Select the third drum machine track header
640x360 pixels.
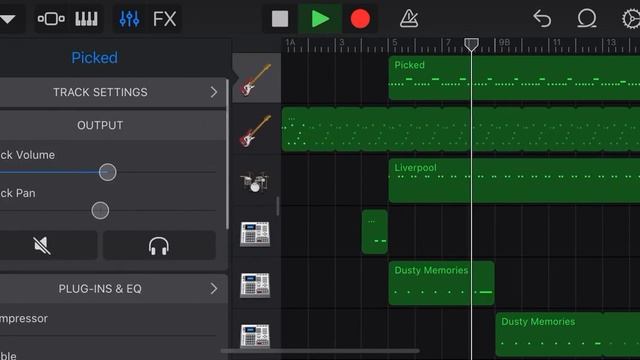pos(256,335)
